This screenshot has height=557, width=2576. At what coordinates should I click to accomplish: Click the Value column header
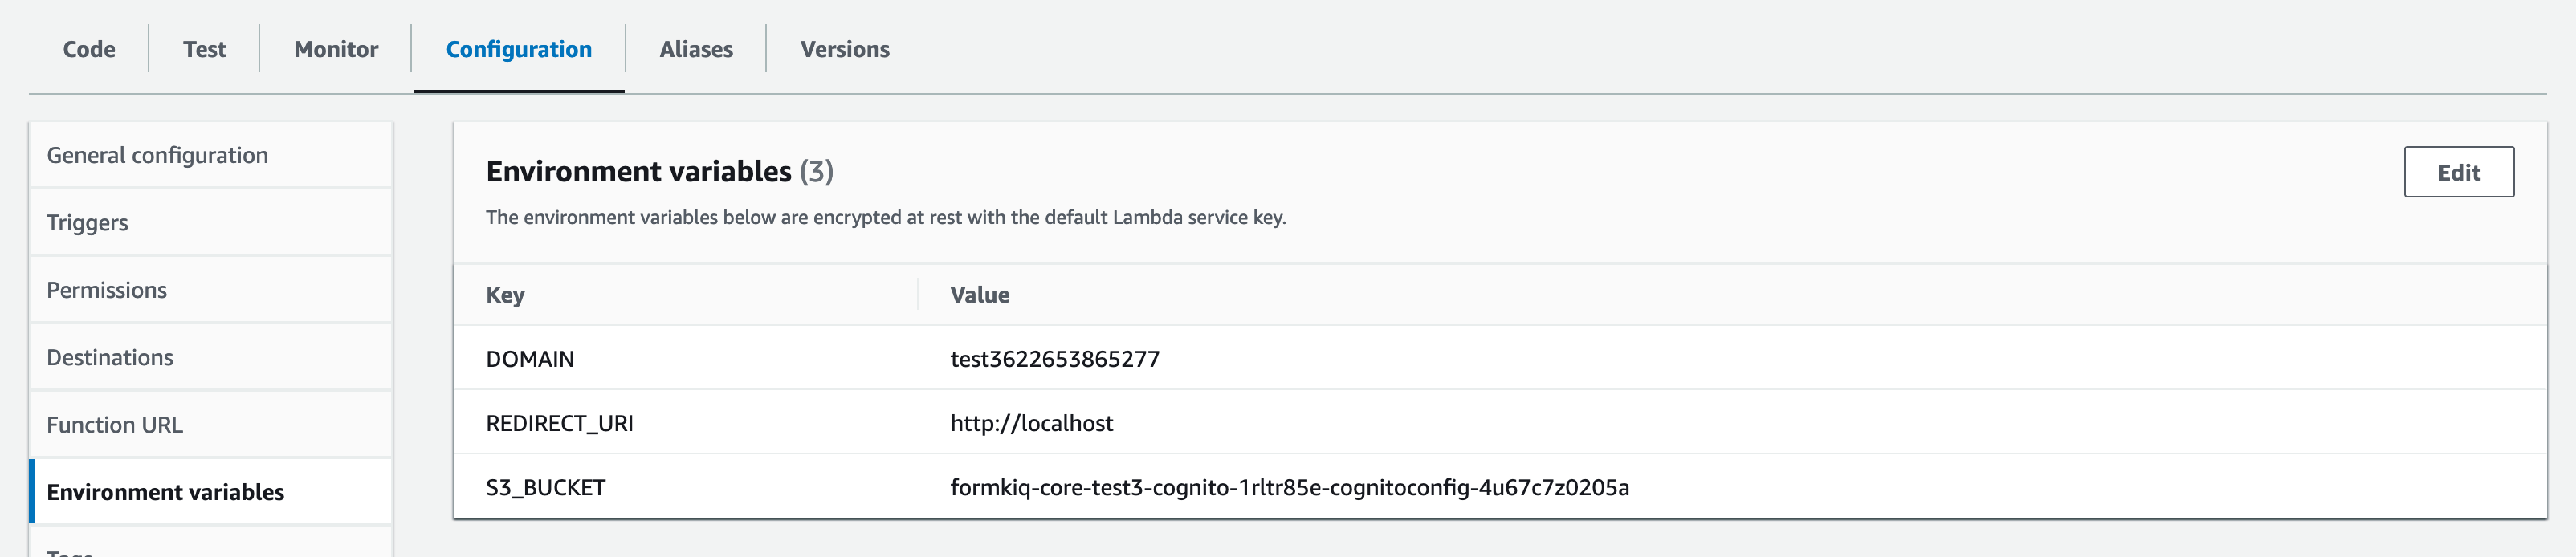pos(979,295)
